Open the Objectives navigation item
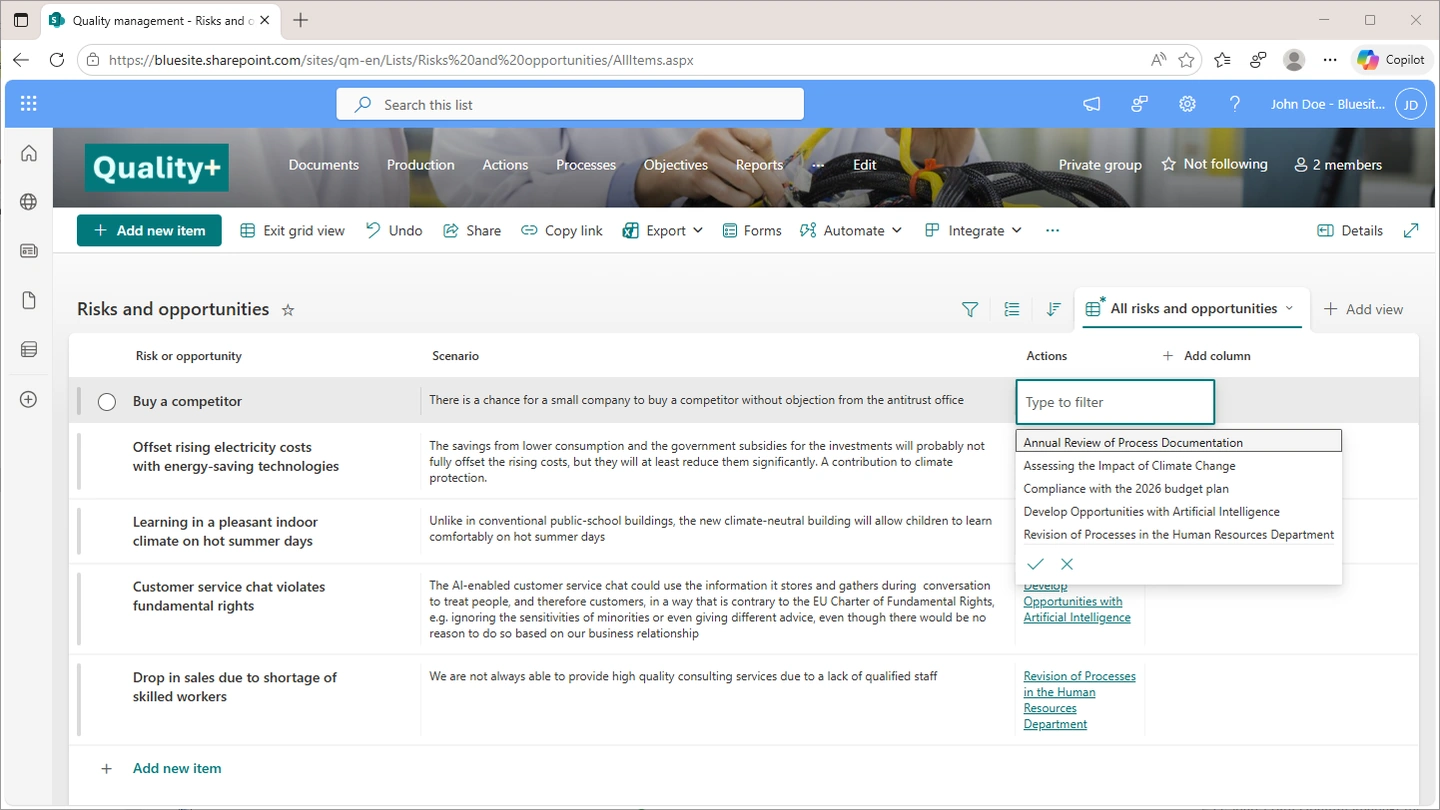This screenshot has width=1440, height=810. click(x=675, y=165)
